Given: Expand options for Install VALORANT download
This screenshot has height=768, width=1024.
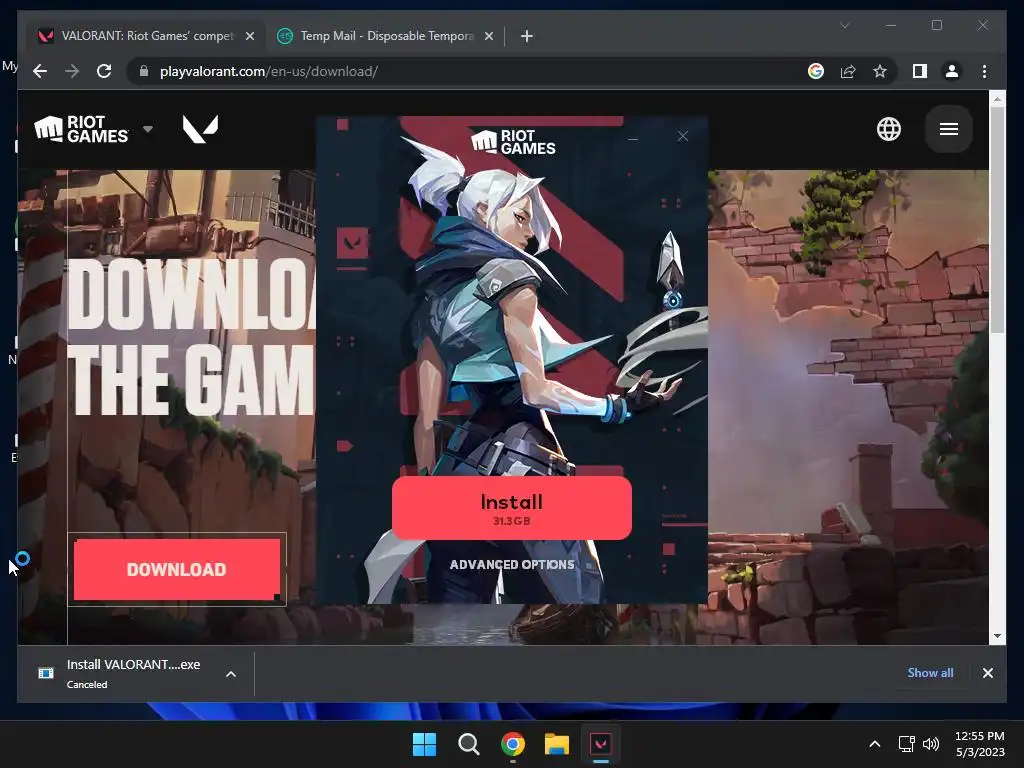Looking at the screenshot, I should point(231,674).
